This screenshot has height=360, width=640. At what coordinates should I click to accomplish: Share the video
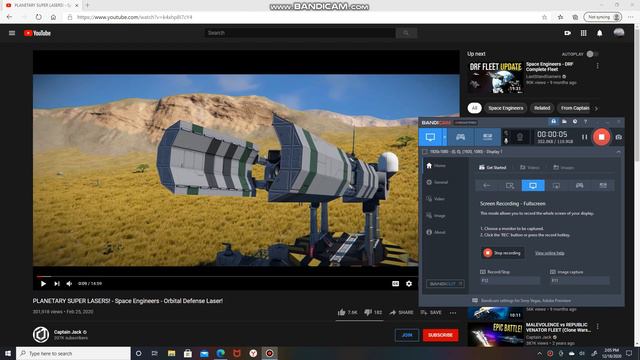pos(401,312)
